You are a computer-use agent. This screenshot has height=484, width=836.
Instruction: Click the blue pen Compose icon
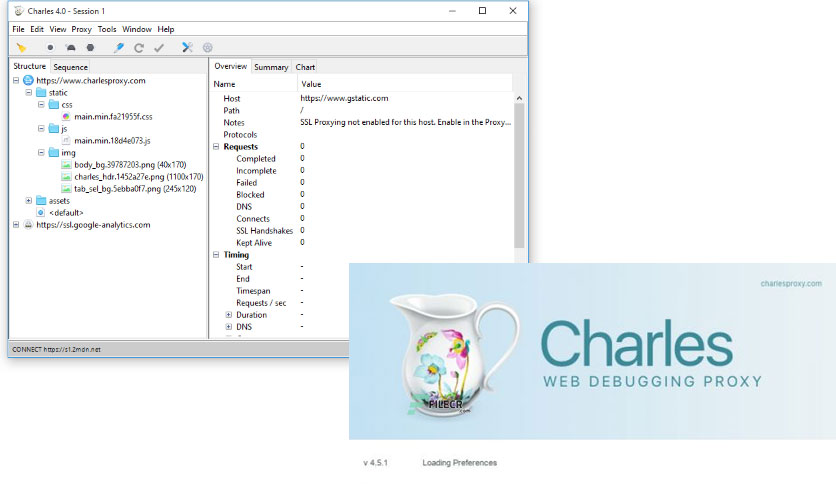(119, 47)
